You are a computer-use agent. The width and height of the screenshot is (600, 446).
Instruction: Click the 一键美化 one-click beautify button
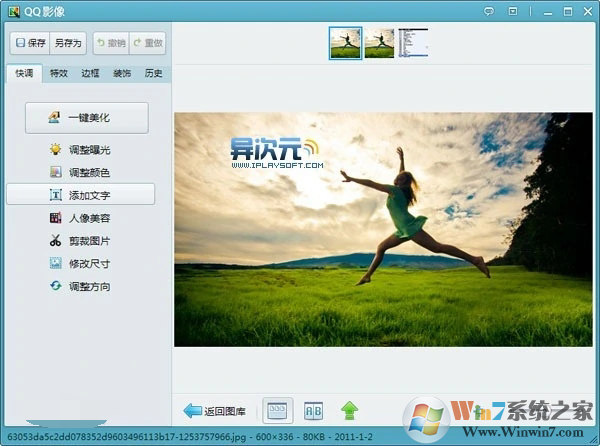(87, 117)
